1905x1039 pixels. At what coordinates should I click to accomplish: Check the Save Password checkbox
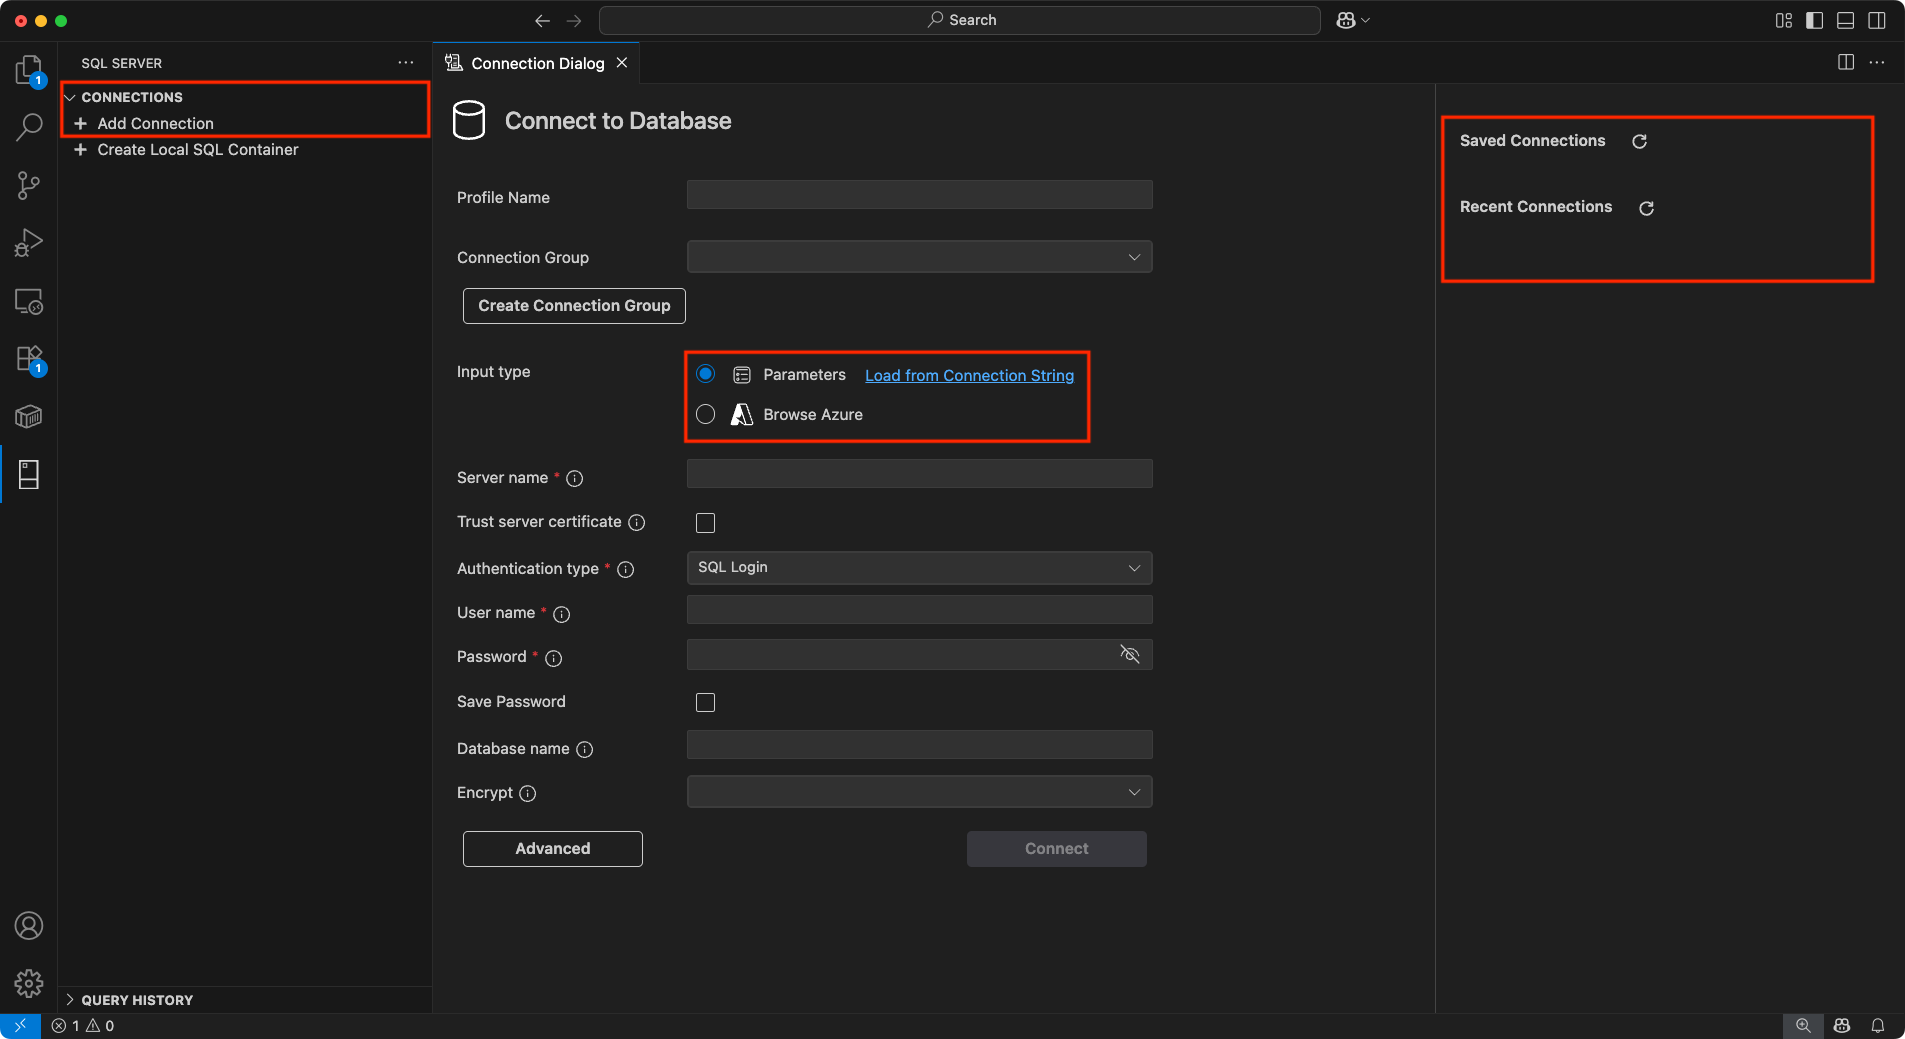point(706,703)
